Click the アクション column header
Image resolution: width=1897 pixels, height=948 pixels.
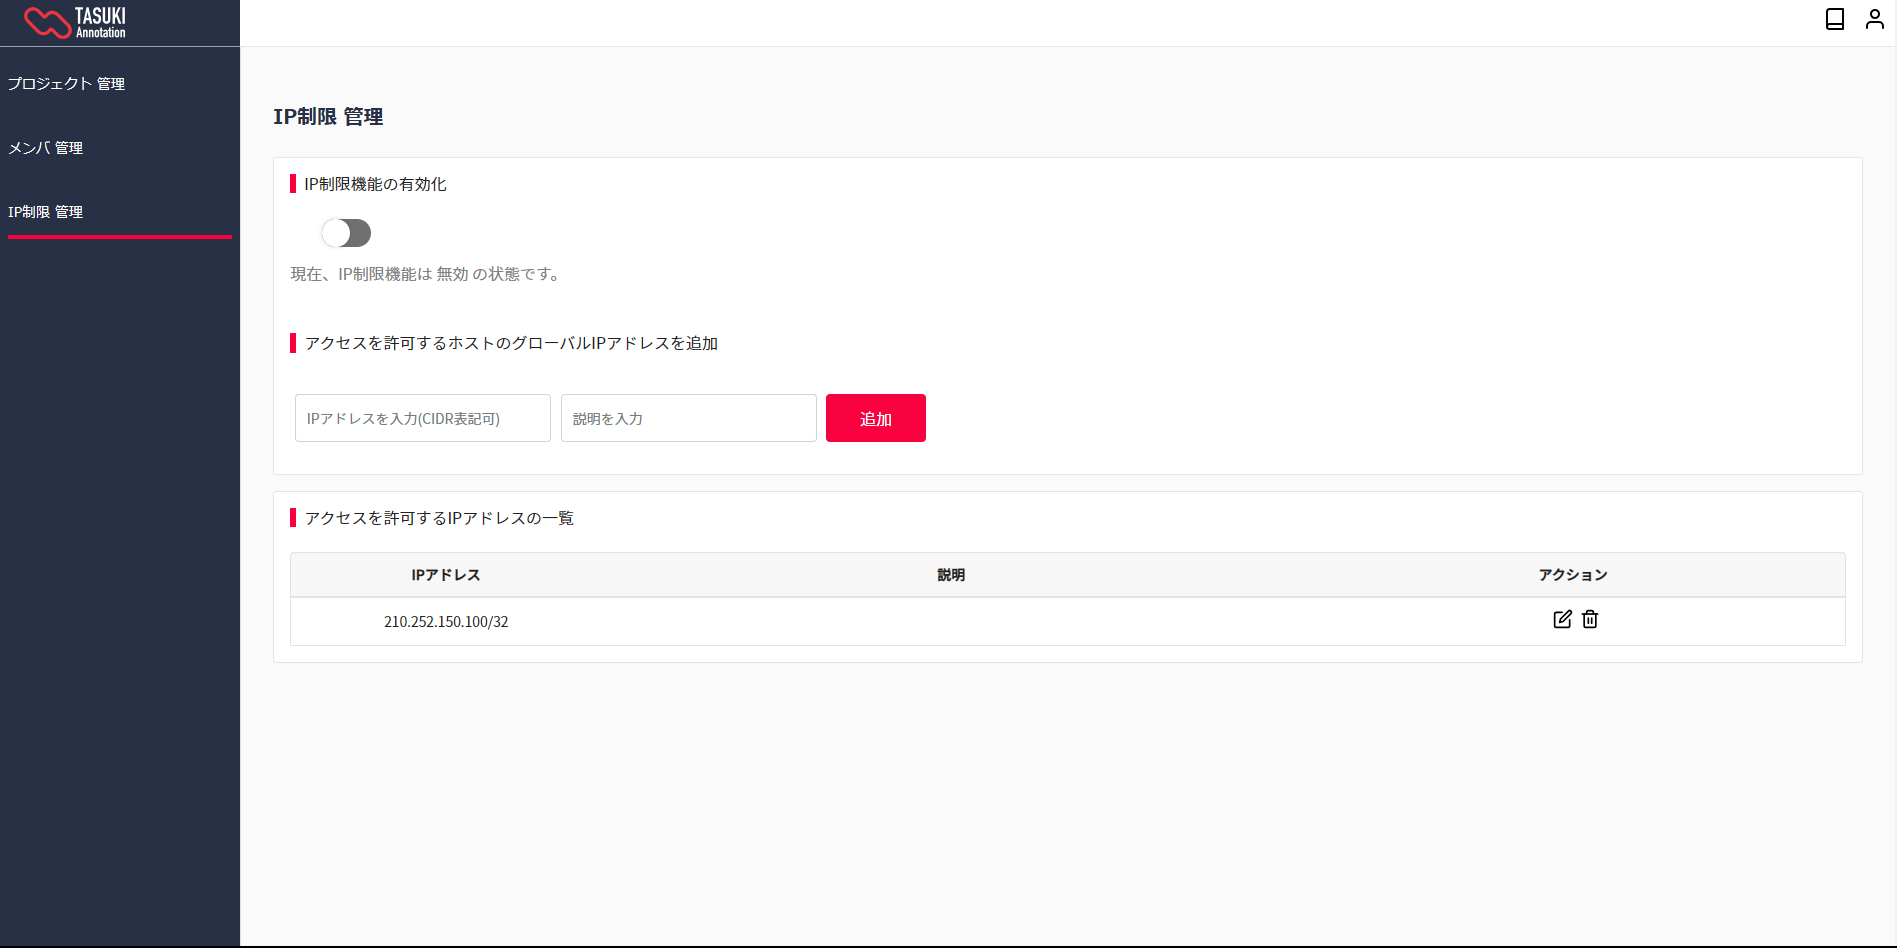(x=1573, y=575)
